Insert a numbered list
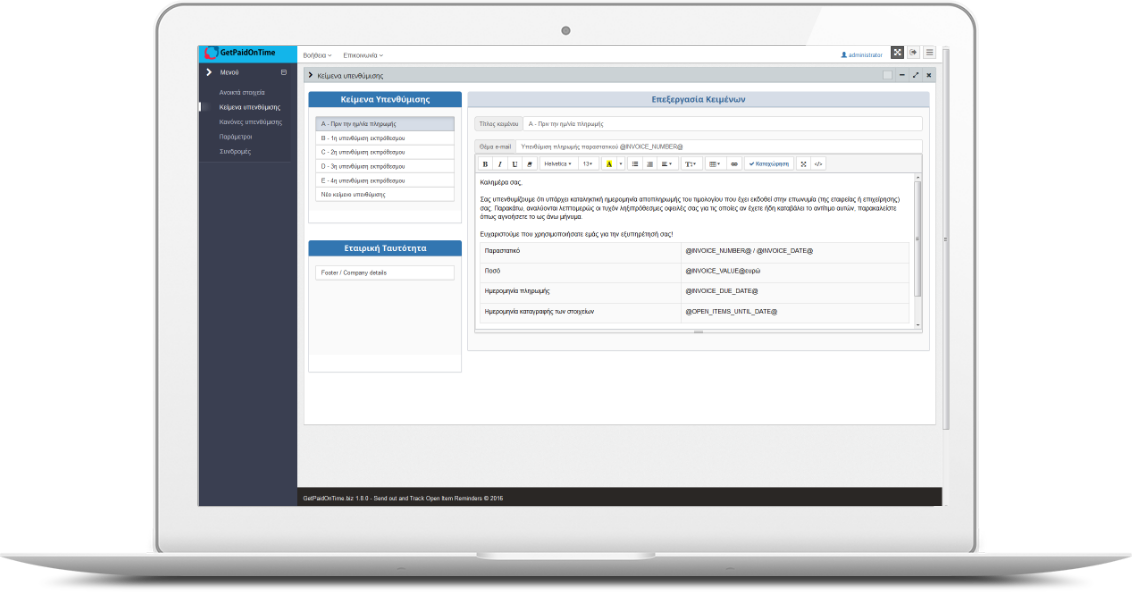 [650, 163]
